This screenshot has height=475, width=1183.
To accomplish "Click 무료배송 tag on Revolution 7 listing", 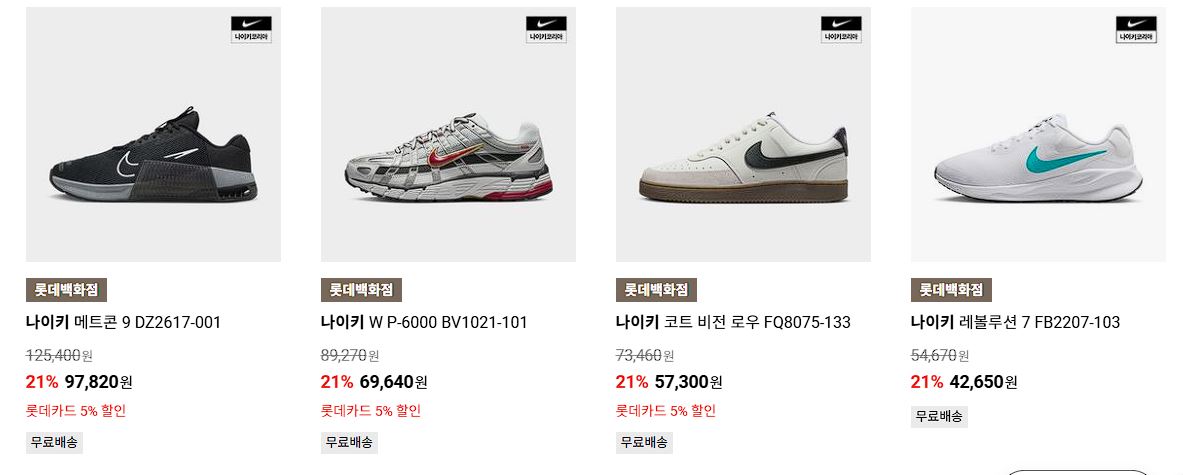I will pos(939,416).
